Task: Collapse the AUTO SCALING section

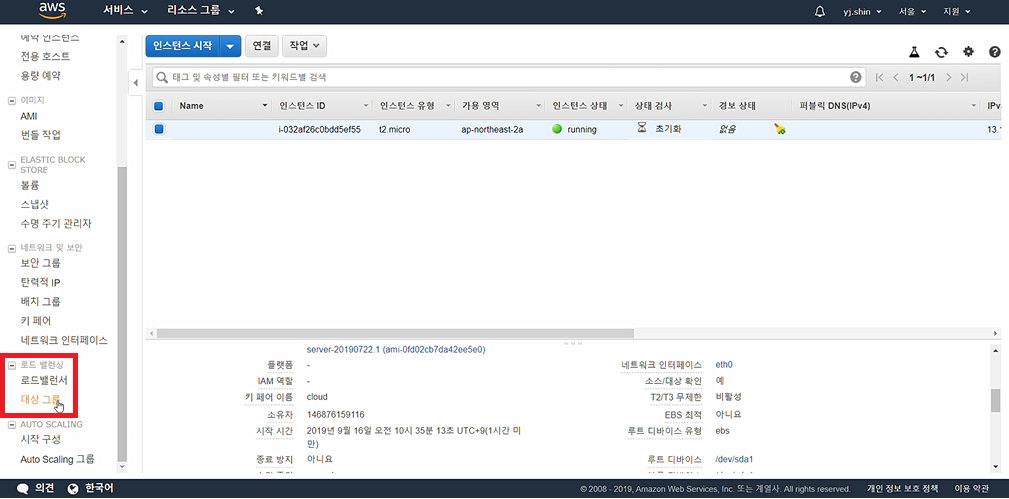Action: coord(11,424)
